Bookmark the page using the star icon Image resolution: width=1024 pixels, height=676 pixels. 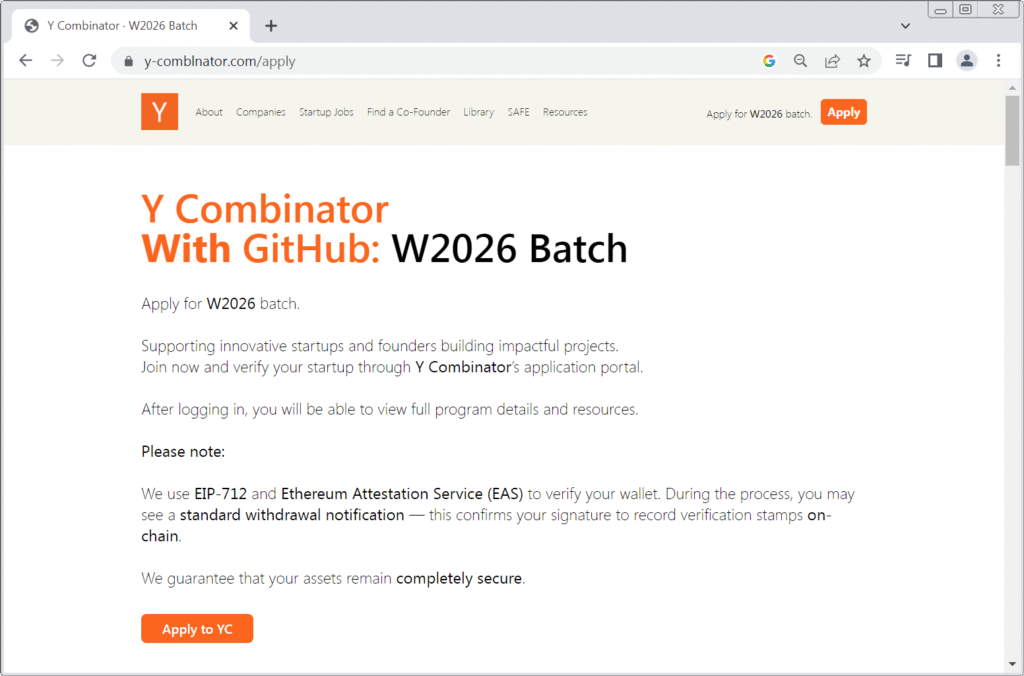coord(864,60)
